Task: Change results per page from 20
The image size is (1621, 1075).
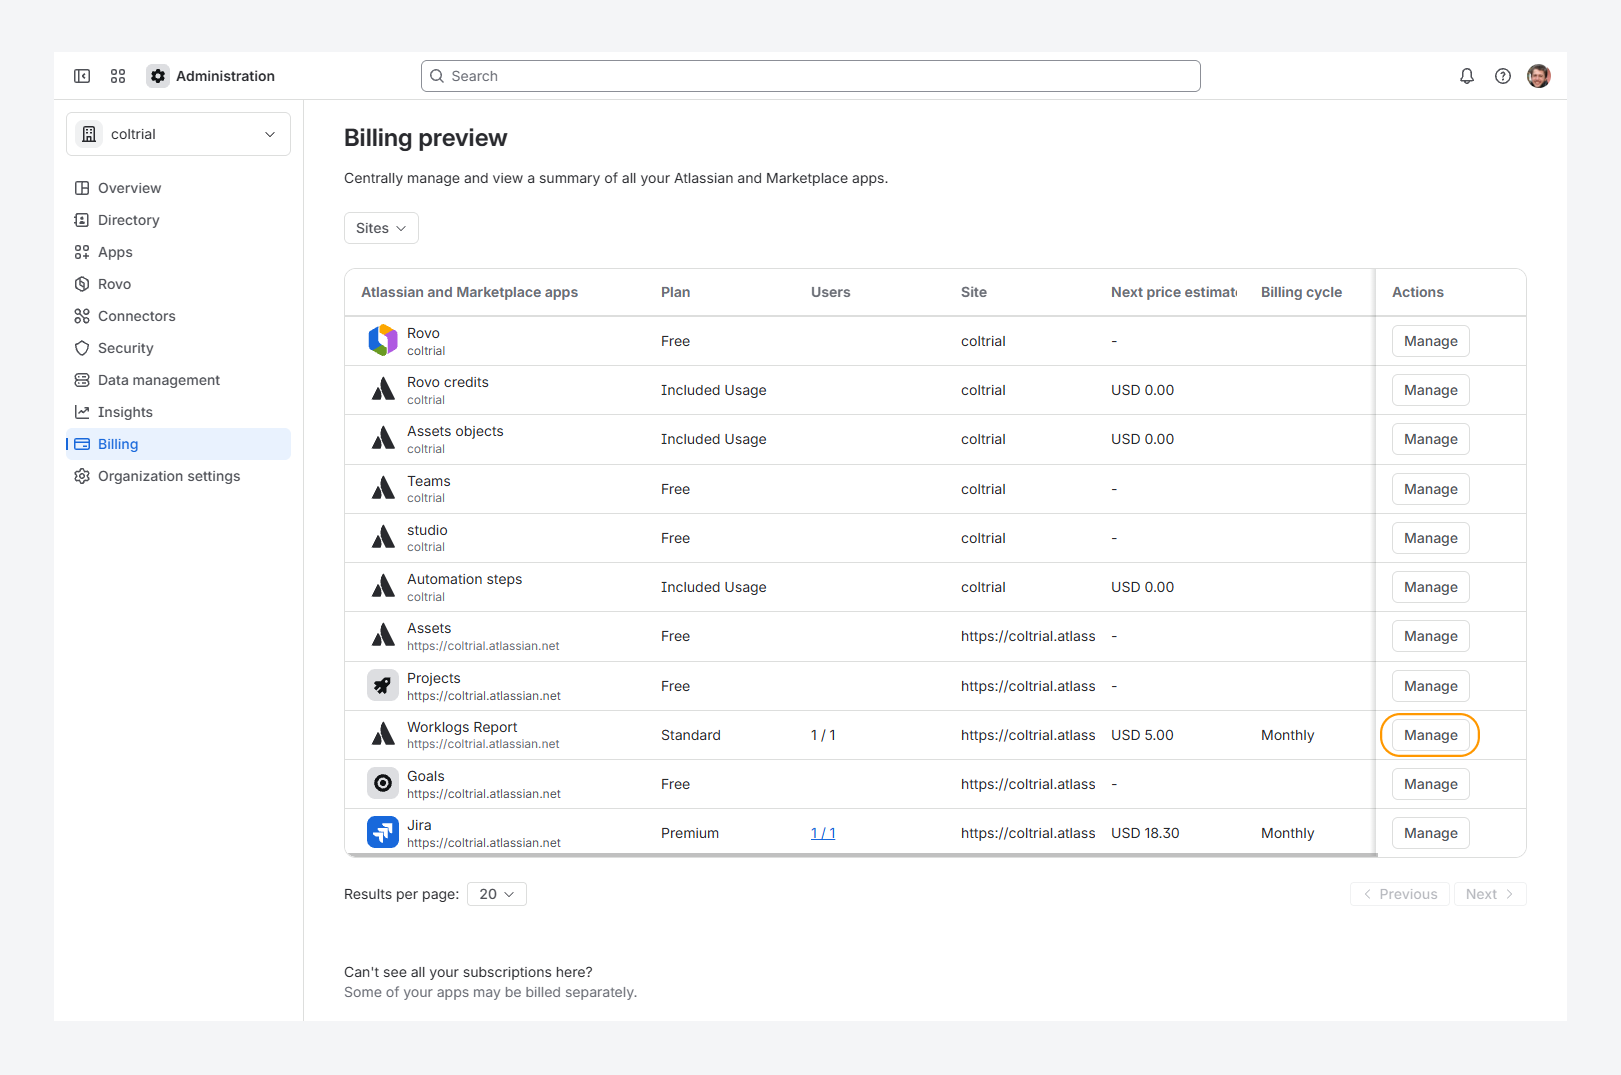Action: 497,894
